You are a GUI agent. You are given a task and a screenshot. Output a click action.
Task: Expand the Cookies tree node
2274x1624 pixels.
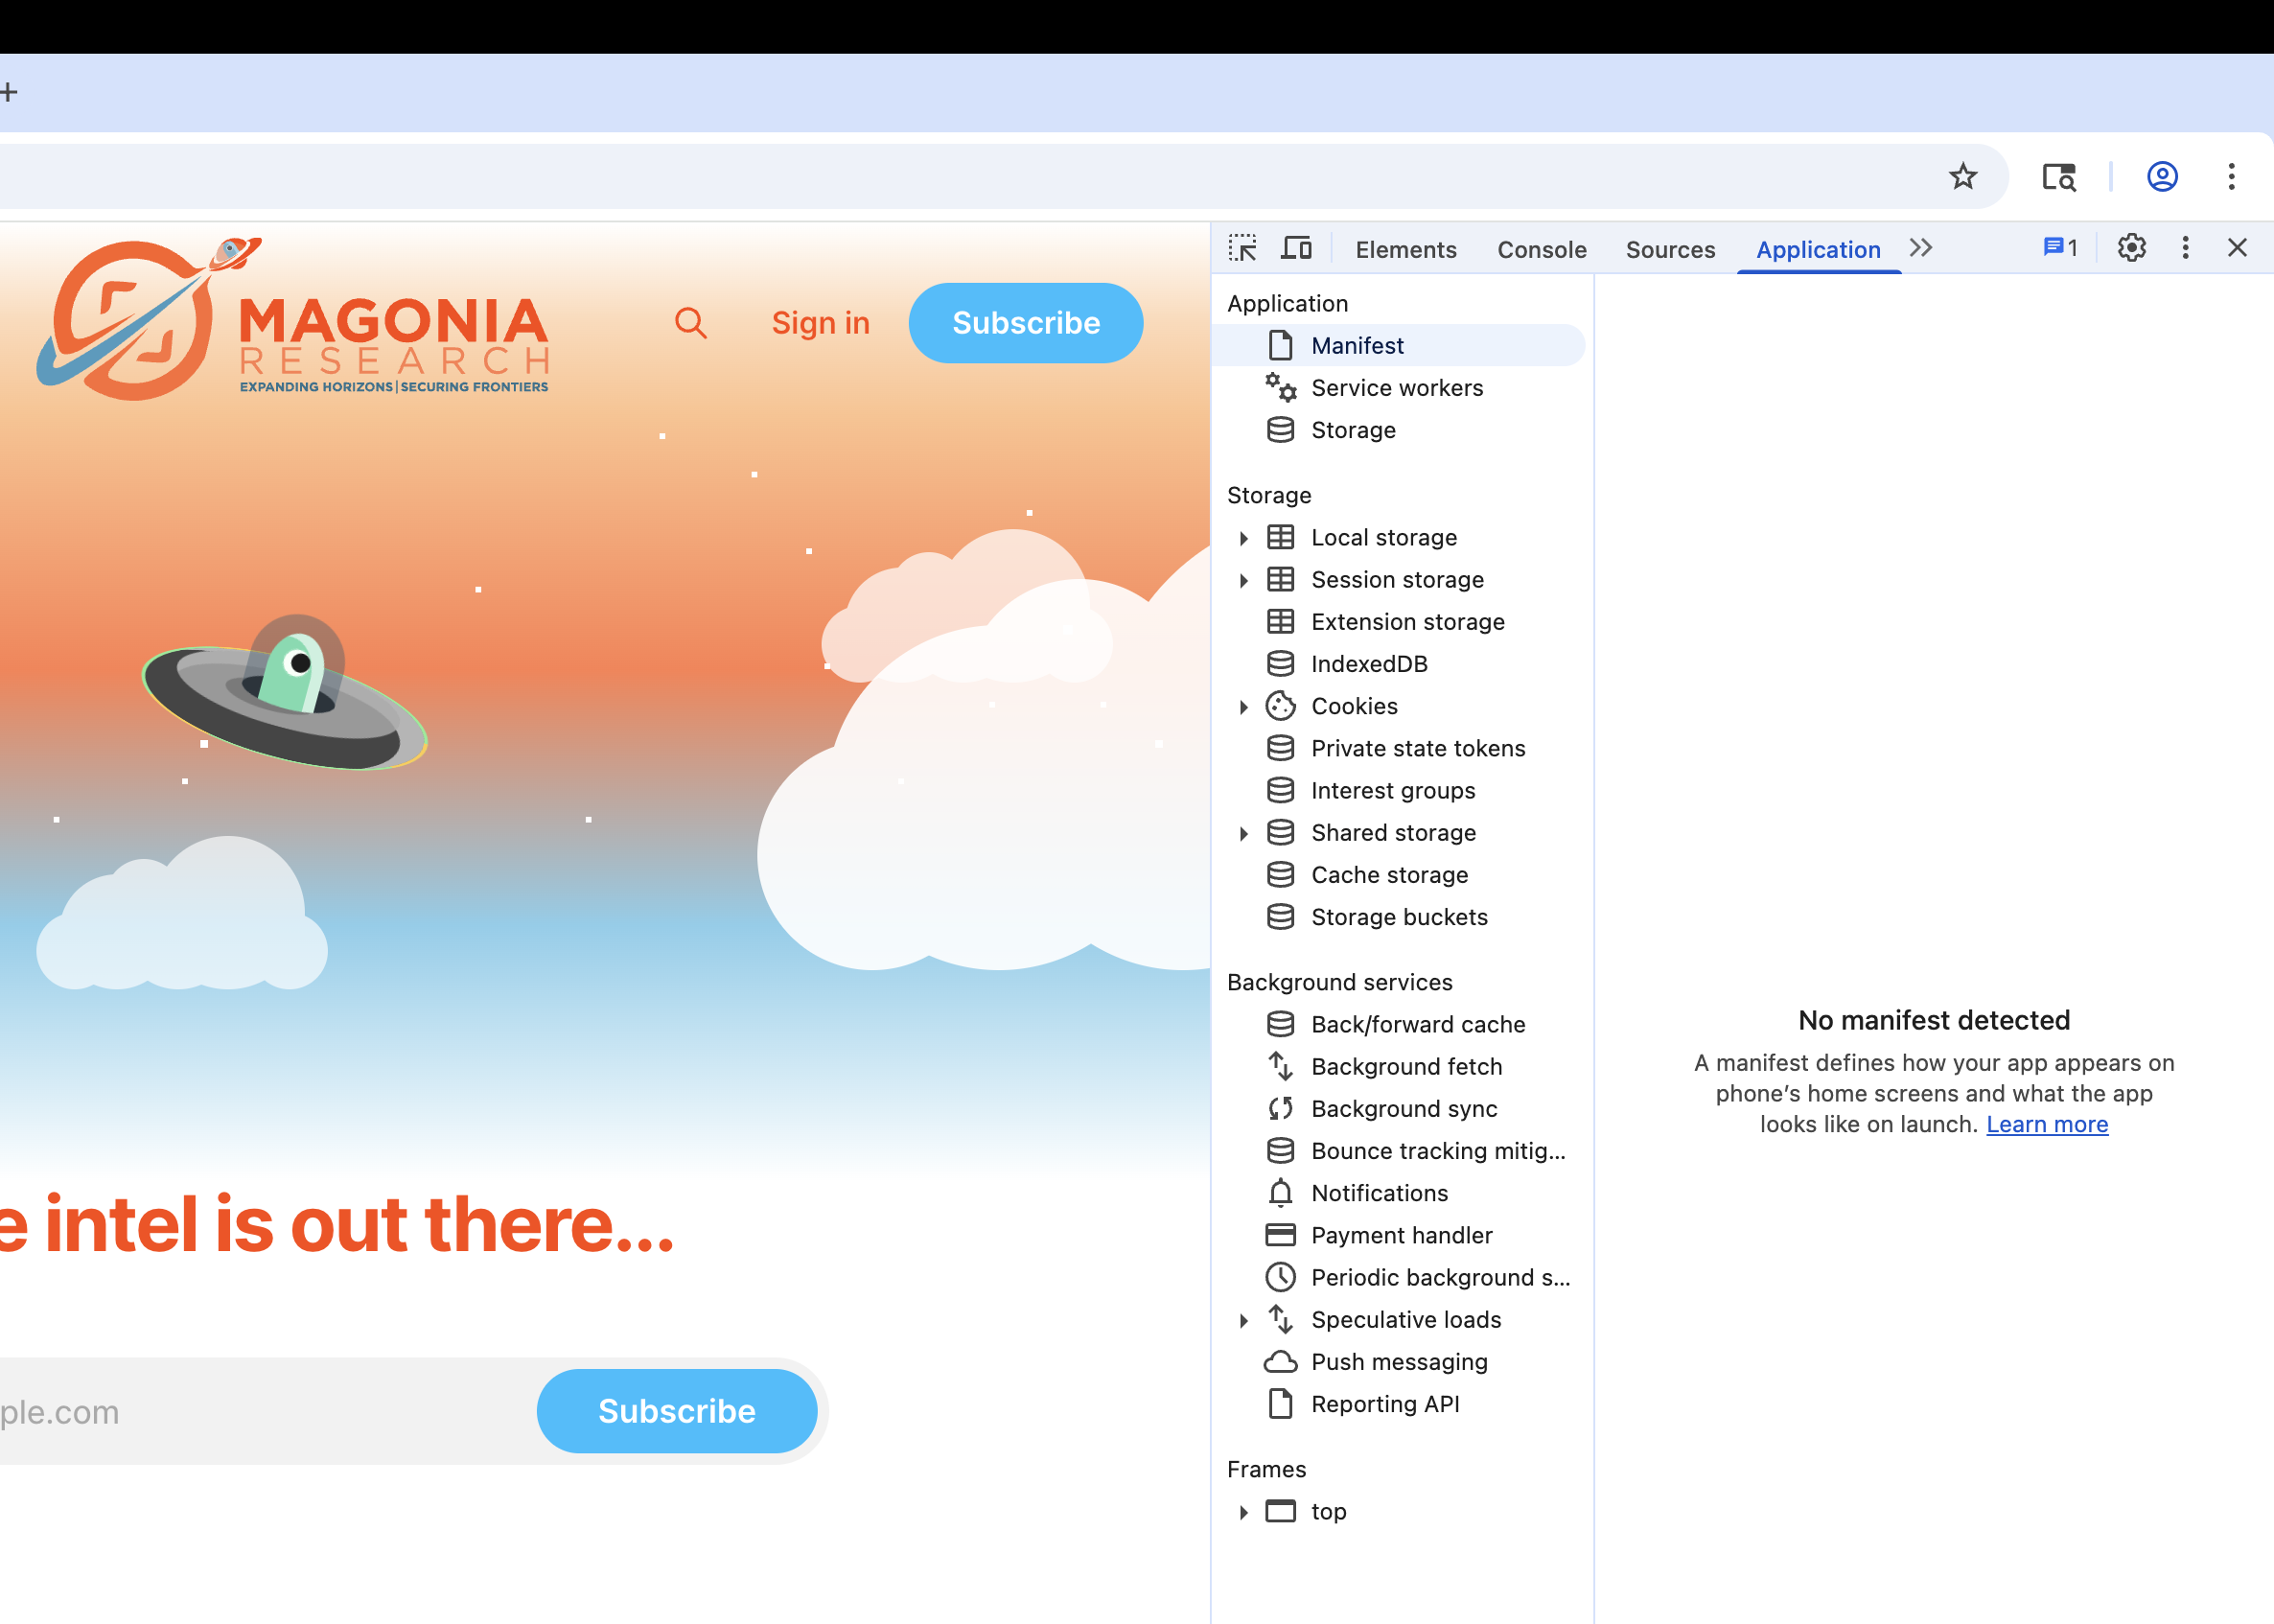(x=1243, y=707)
